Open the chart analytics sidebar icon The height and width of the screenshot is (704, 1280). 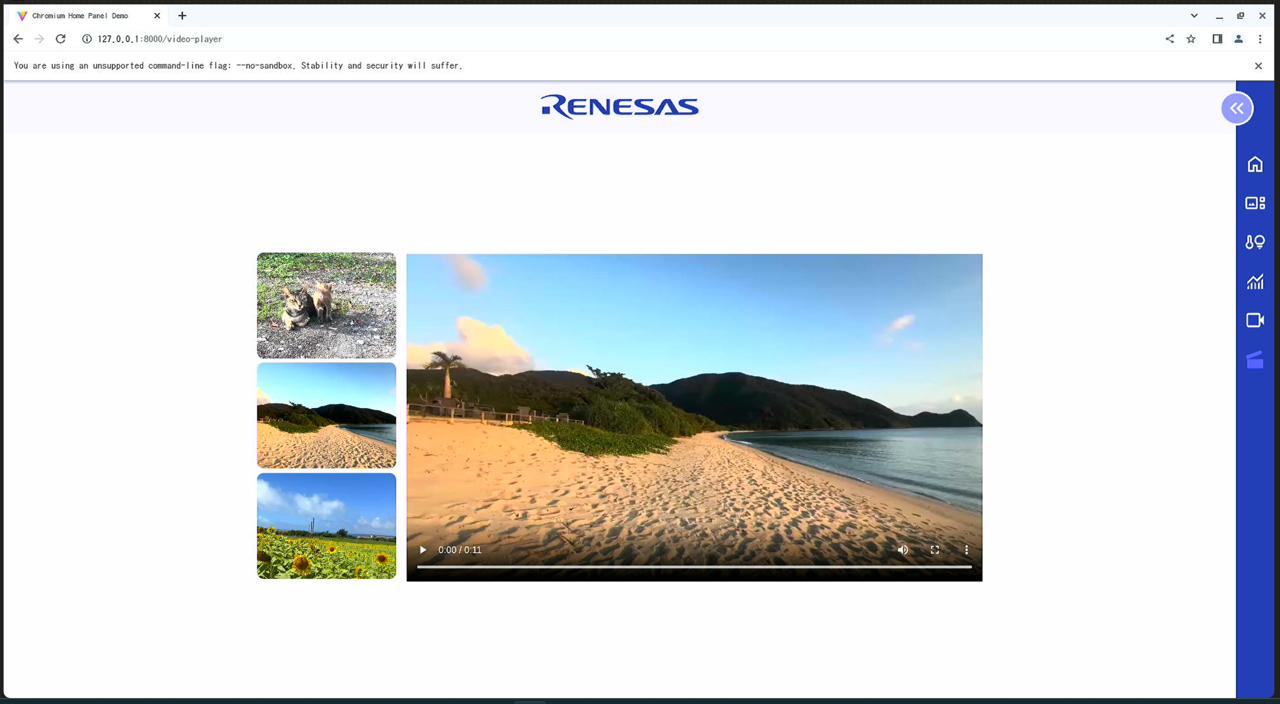pos(1255,282)
